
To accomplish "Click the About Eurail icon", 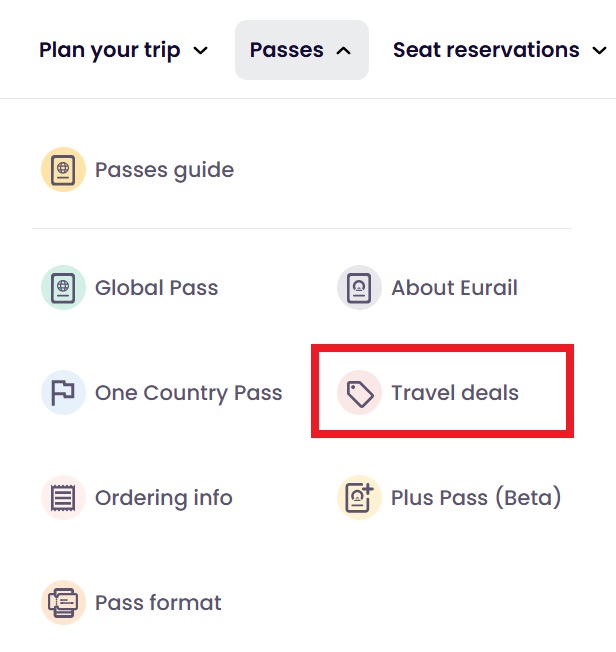I will pos(359,288).
